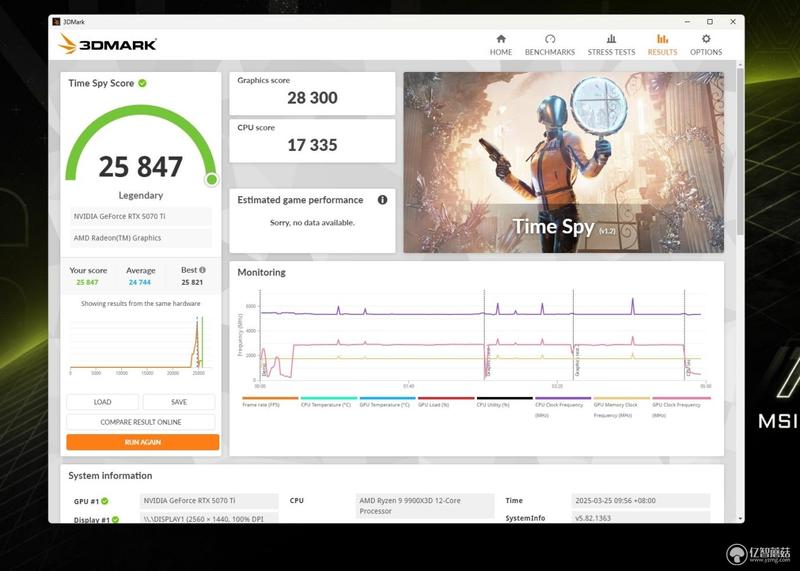Click the 3DMark logo

(x=107, y=44)
